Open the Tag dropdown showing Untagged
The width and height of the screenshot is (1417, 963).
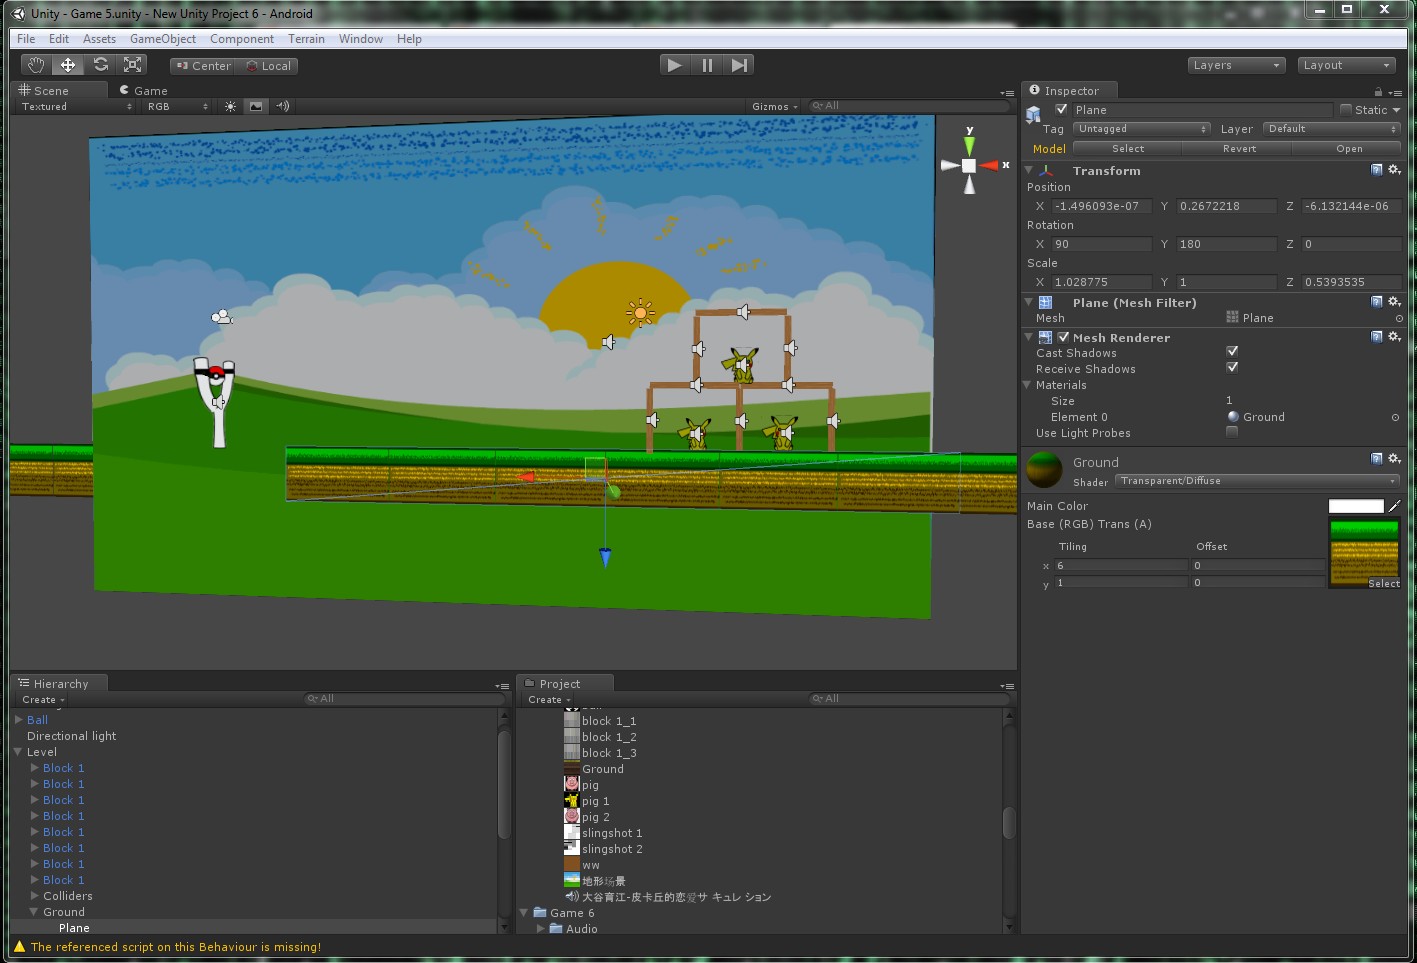pyautogui.click(x=1142, y=129)
